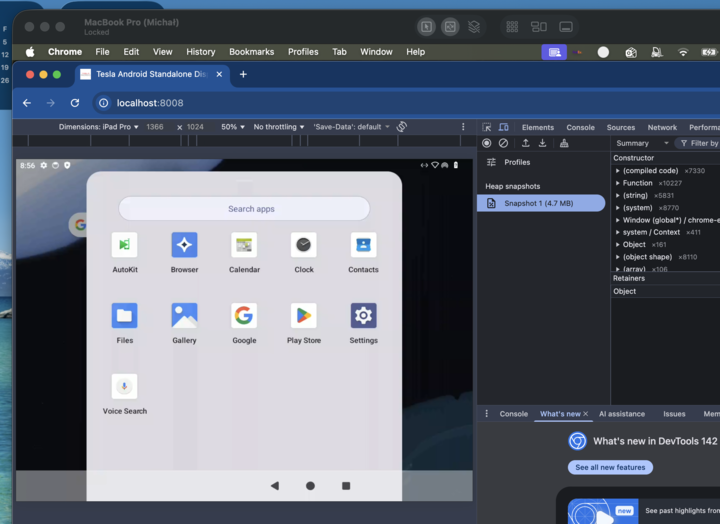Expand the (compiled code) constructor row
Screen dimensions: 720x524
point(618,170)
